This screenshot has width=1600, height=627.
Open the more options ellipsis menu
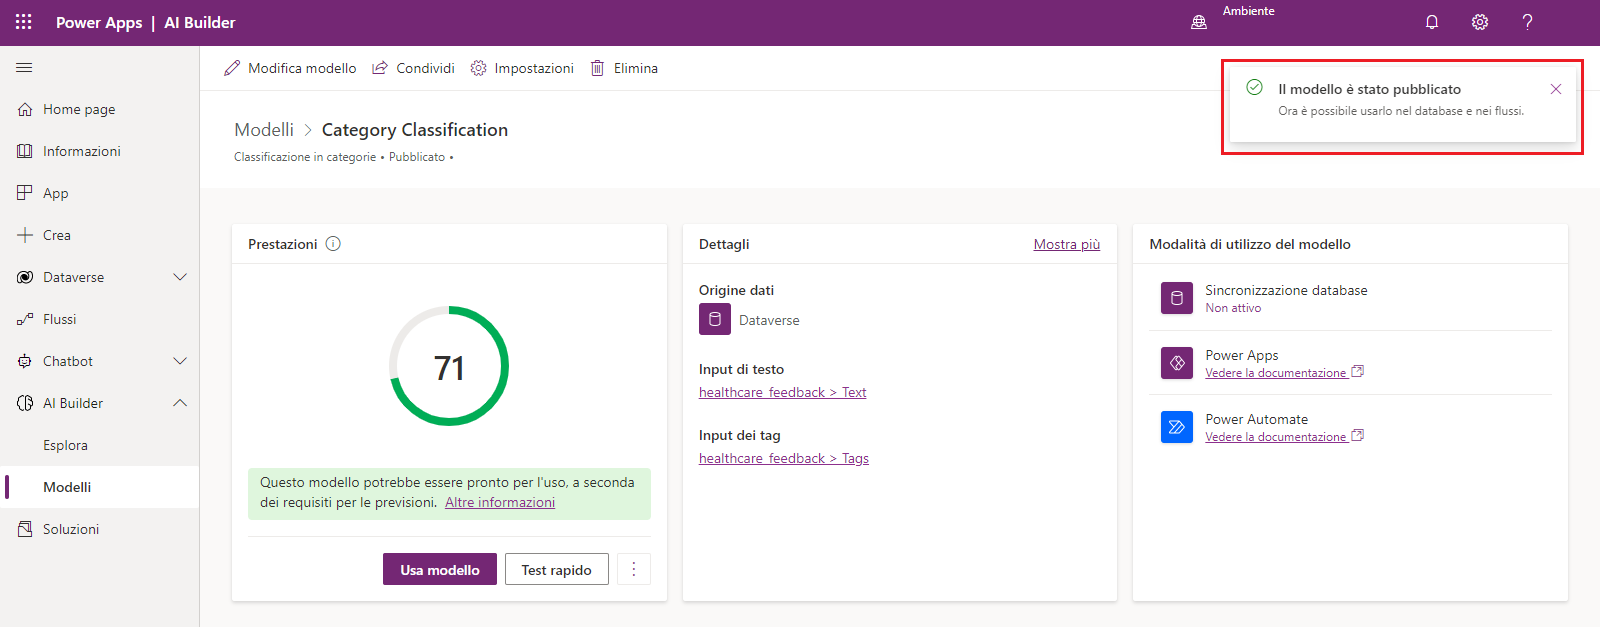point(634,570)
